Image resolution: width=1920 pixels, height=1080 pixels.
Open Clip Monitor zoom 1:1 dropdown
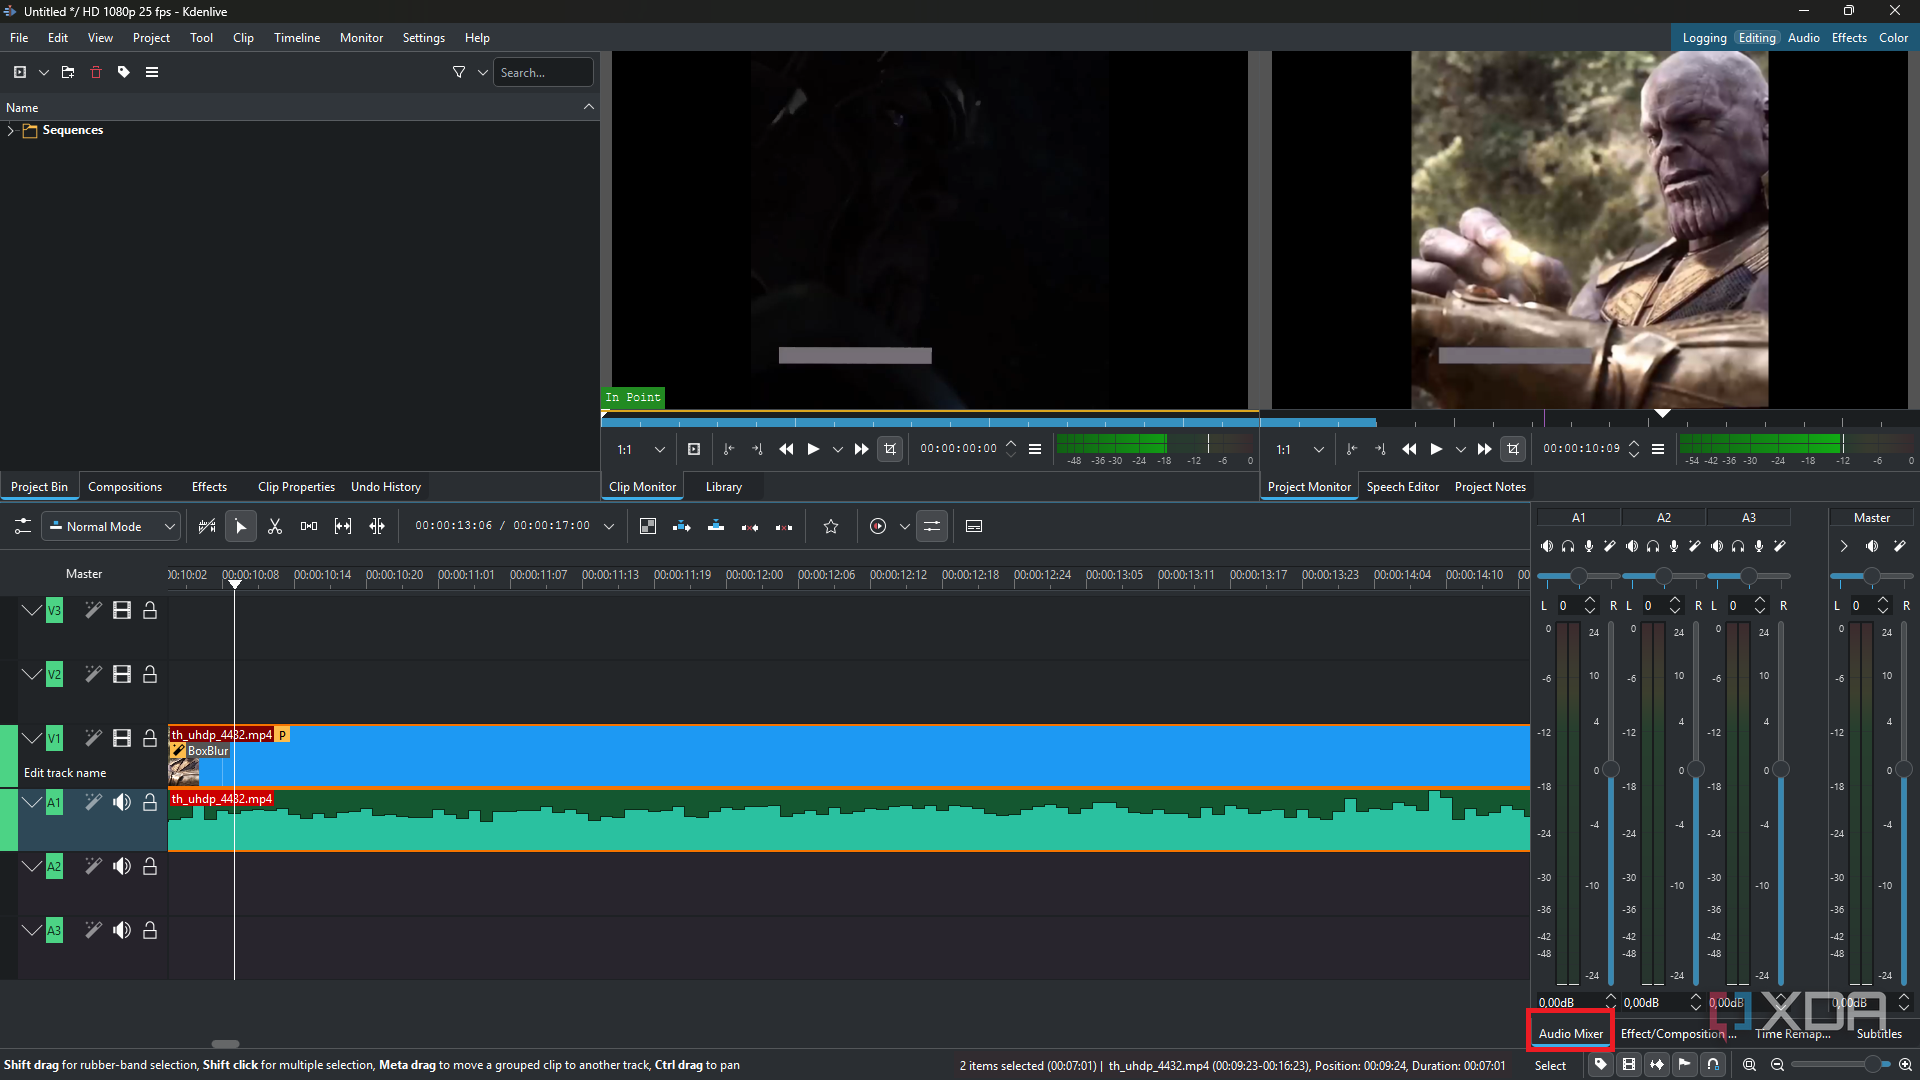tap(641, 449)
